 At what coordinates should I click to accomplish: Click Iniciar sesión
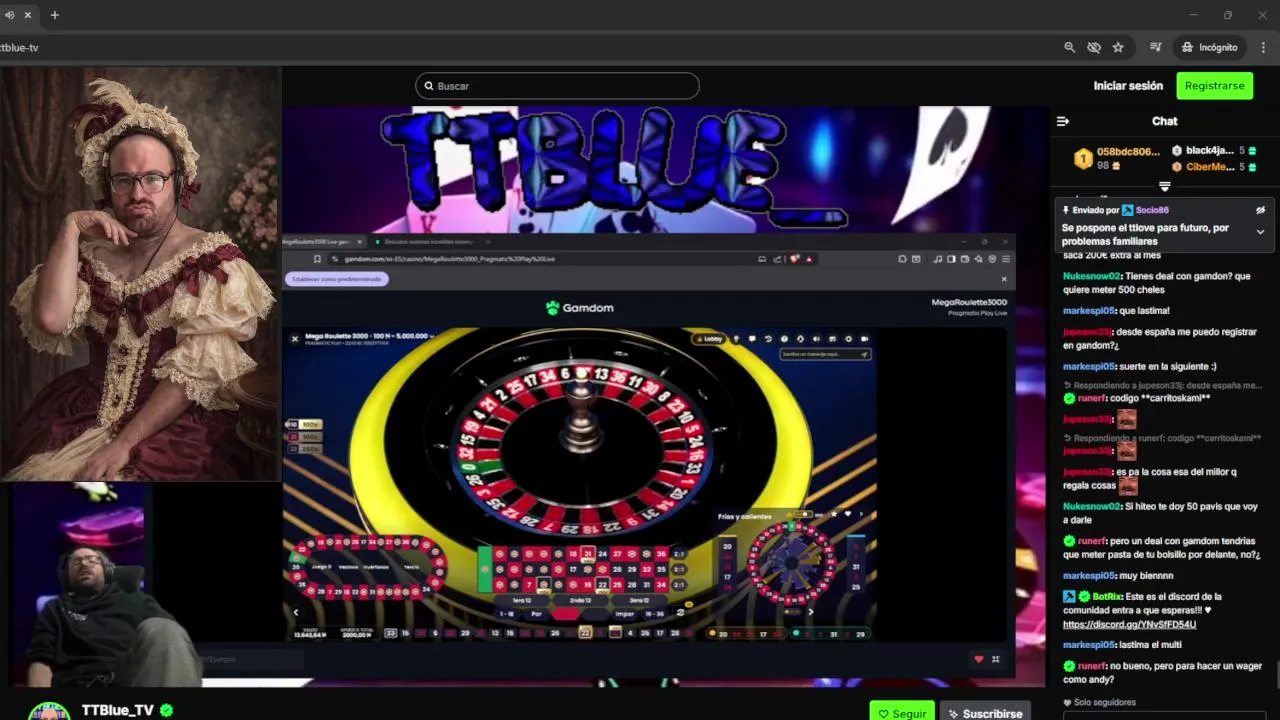tap(1128, 86)
